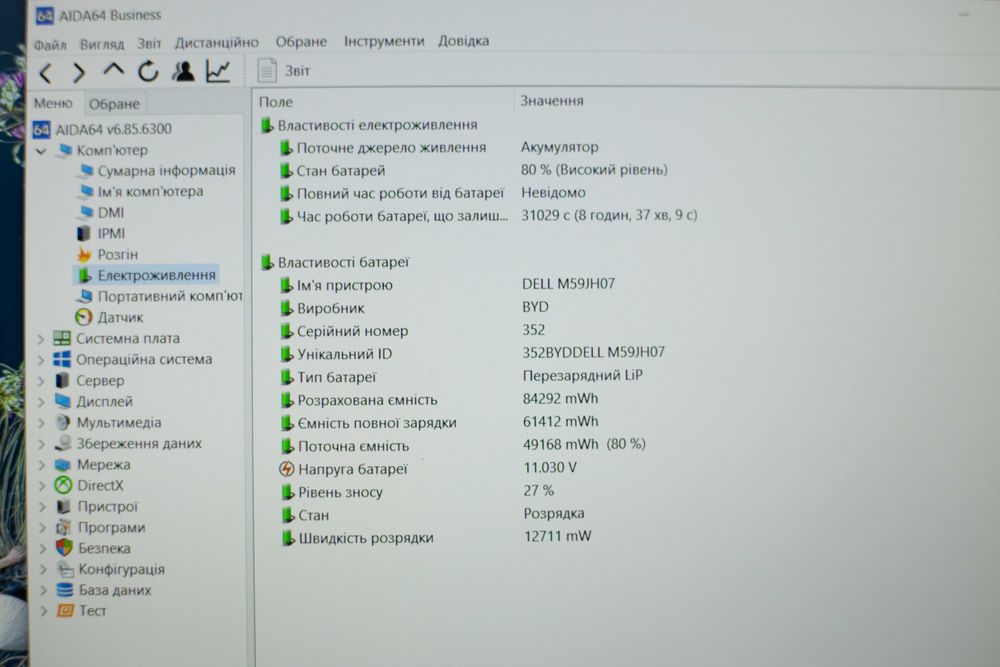Click the Тест benchmark icon
This screenshot has width=1000, height=667.
pyautogui.click(x=66, y=611)
